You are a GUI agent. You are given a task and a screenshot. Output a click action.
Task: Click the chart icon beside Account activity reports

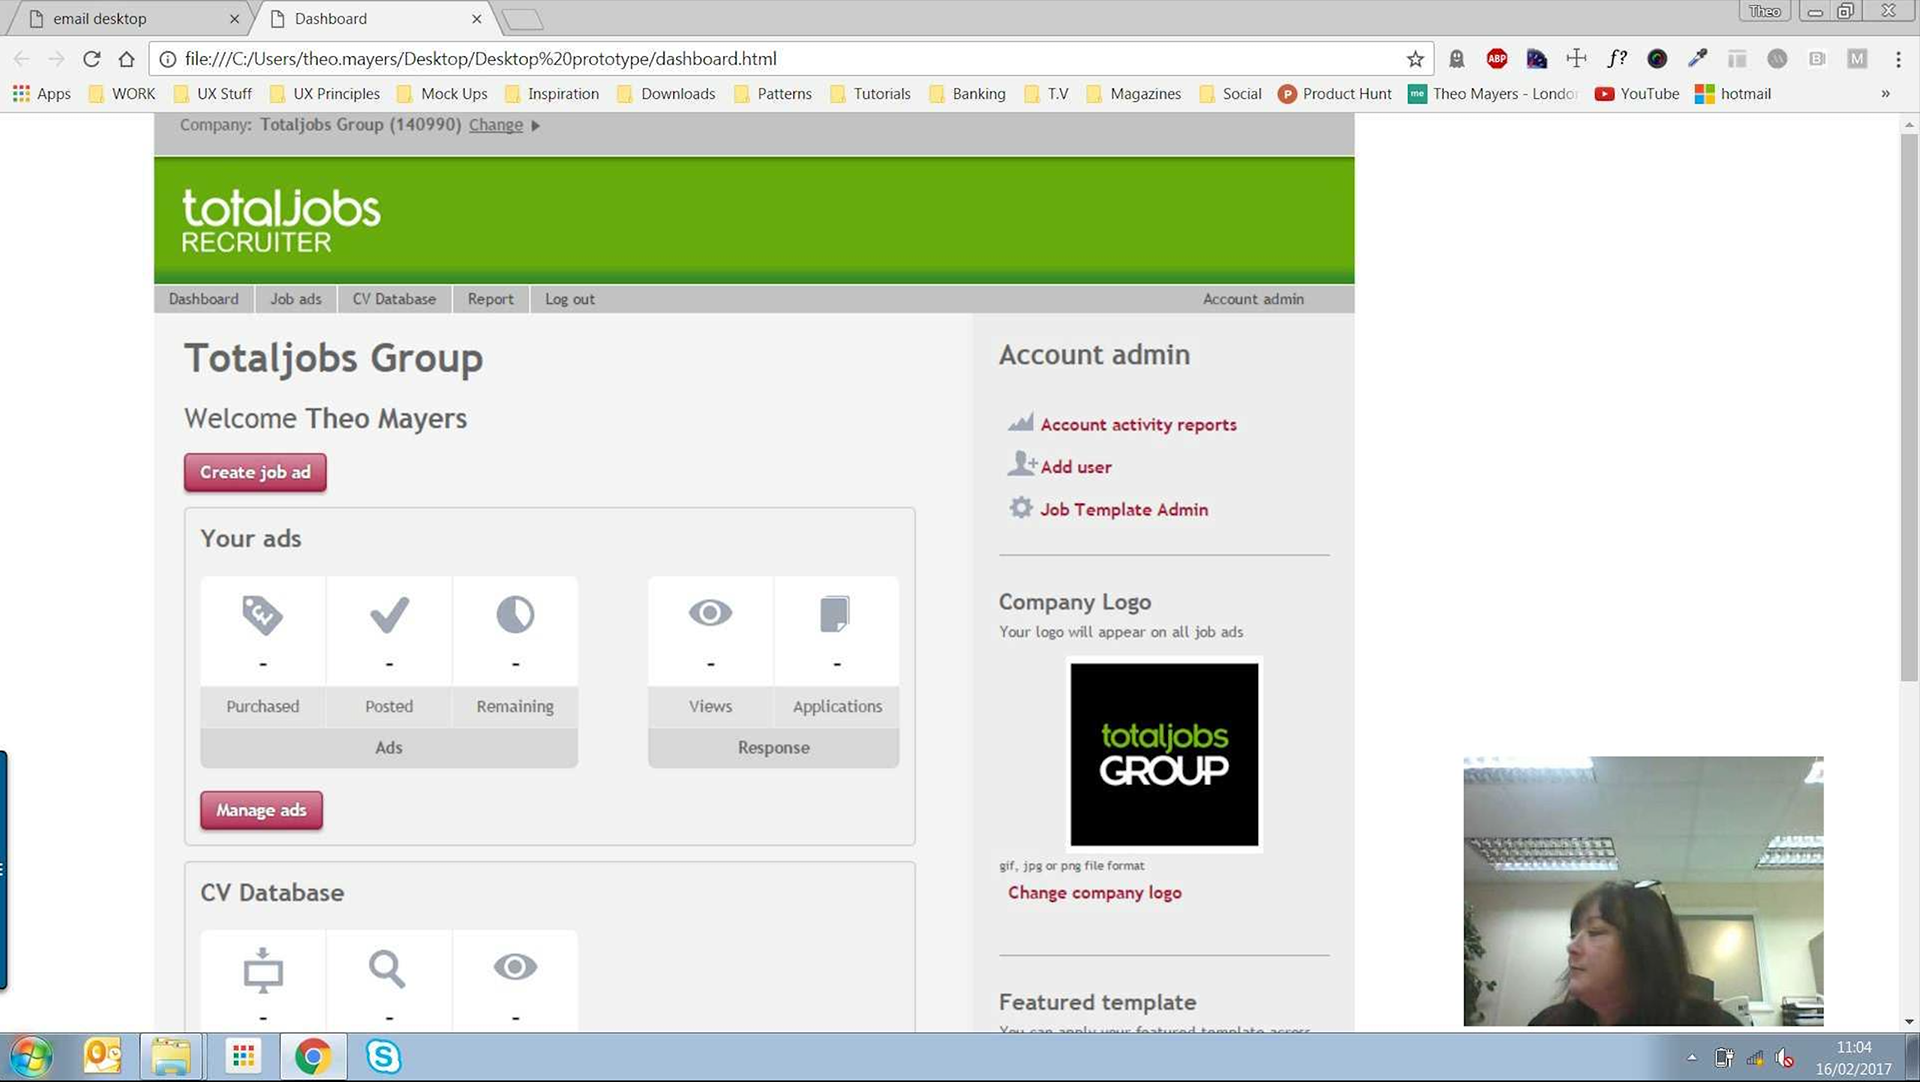pos(1020,422)
